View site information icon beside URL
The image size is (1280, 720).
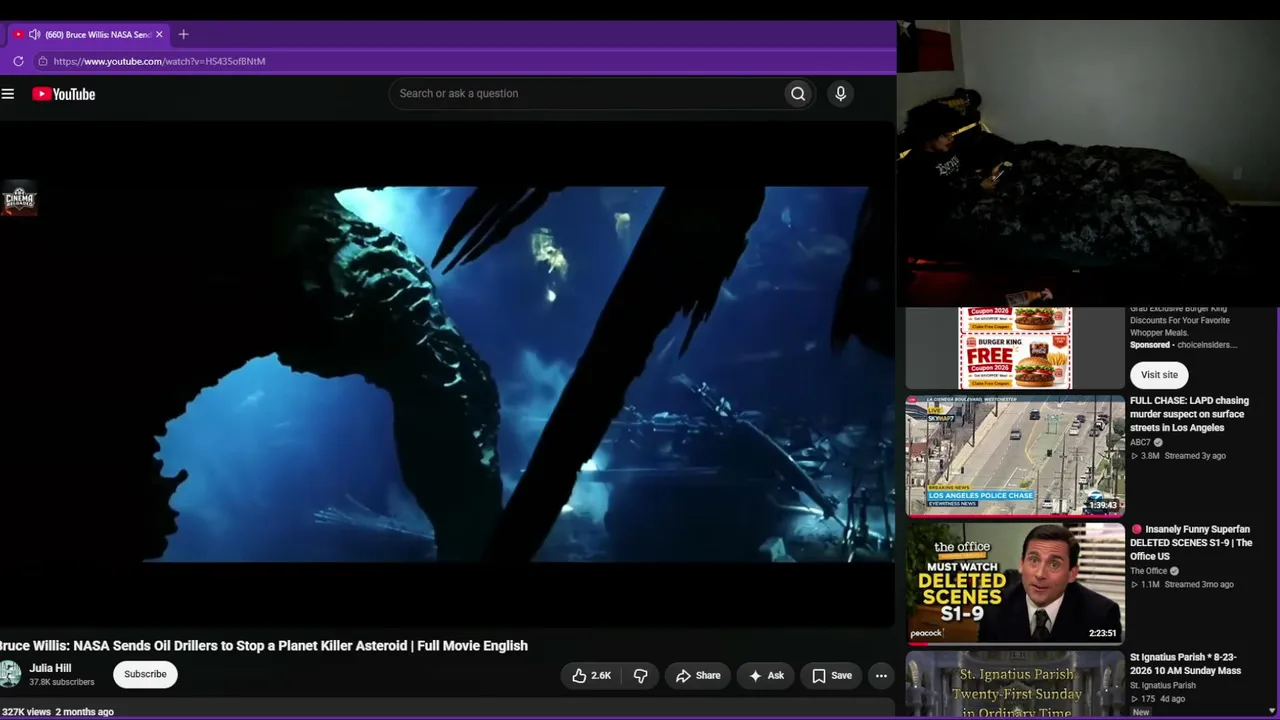click(x=42, y=61)
